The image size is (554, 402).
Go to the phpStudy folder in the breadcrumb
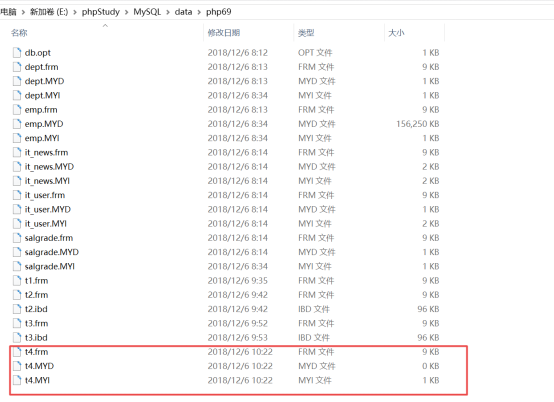(101, 12)
